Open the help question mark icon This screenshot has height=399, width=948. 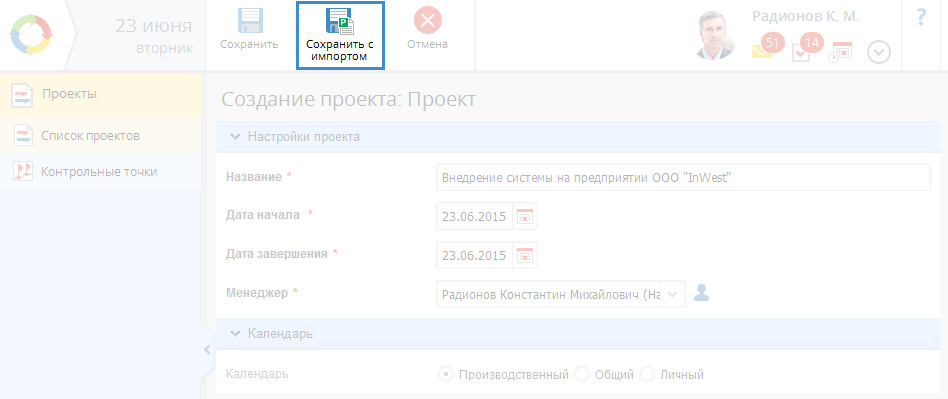point(921,18)
